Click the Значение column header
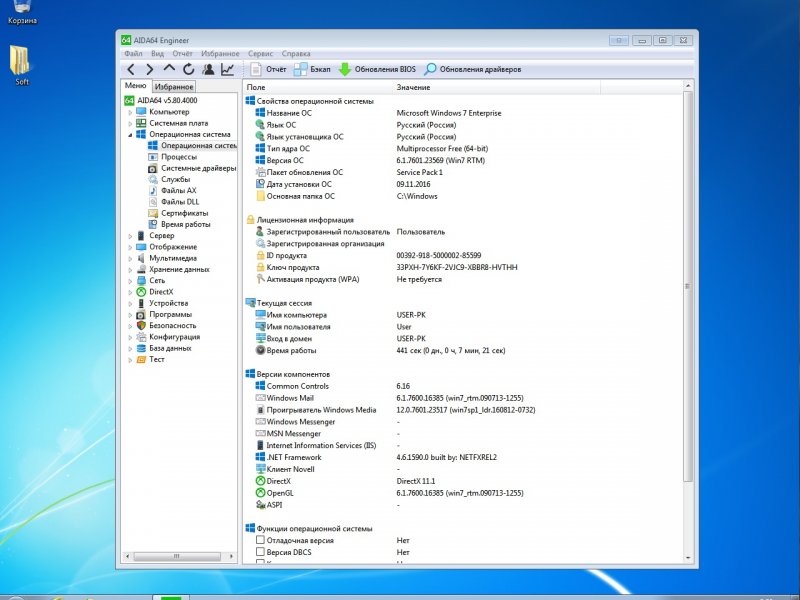Screen dimensions: 800x600 [x=497, y=87]
